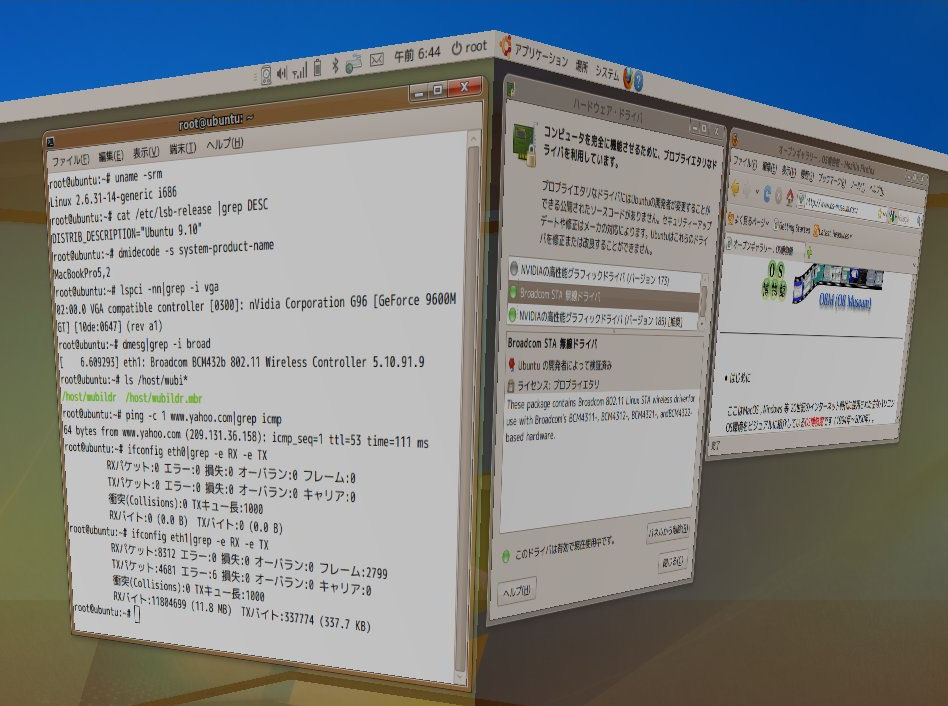Click the speaker device icon in the panel
The width and height of the screenshot is (948, 706).
[265, 76]
